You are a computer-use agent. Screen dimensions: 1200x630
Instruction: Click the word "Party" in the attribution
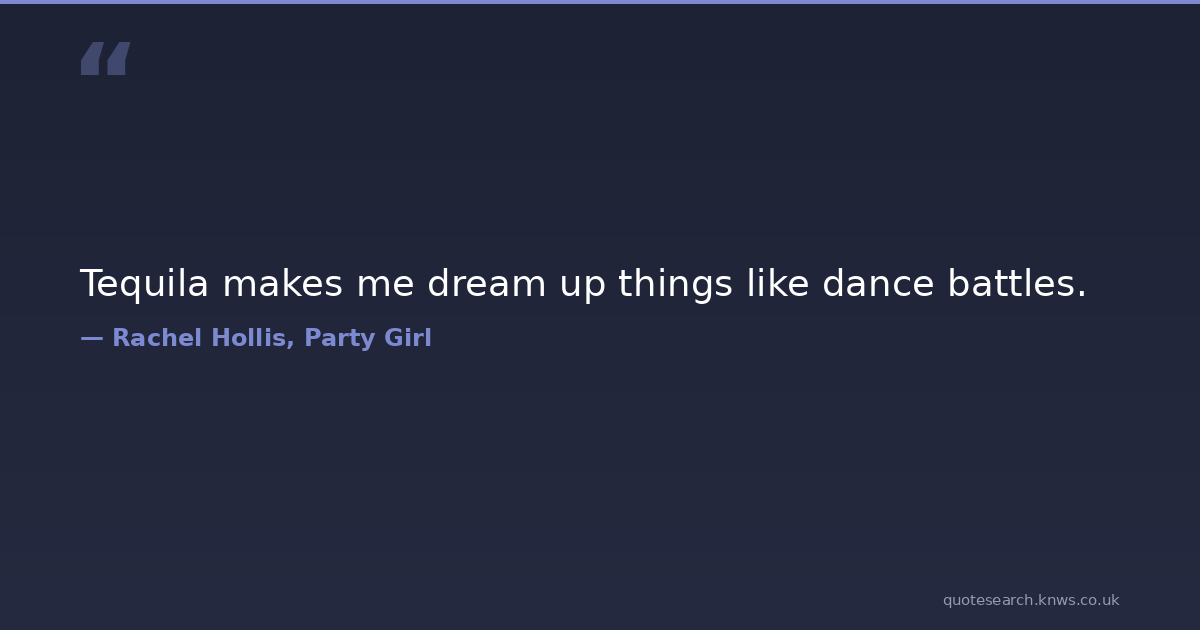click(x=339, y=339)
